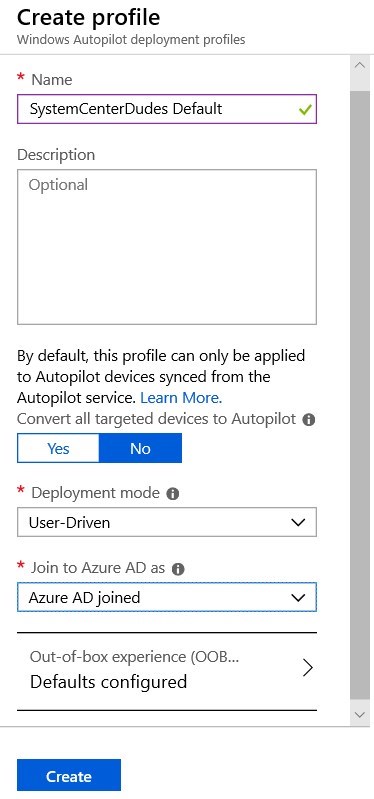Click the info icon beside Deployment mode
This screenshot has width=374, height=799.
173,494
